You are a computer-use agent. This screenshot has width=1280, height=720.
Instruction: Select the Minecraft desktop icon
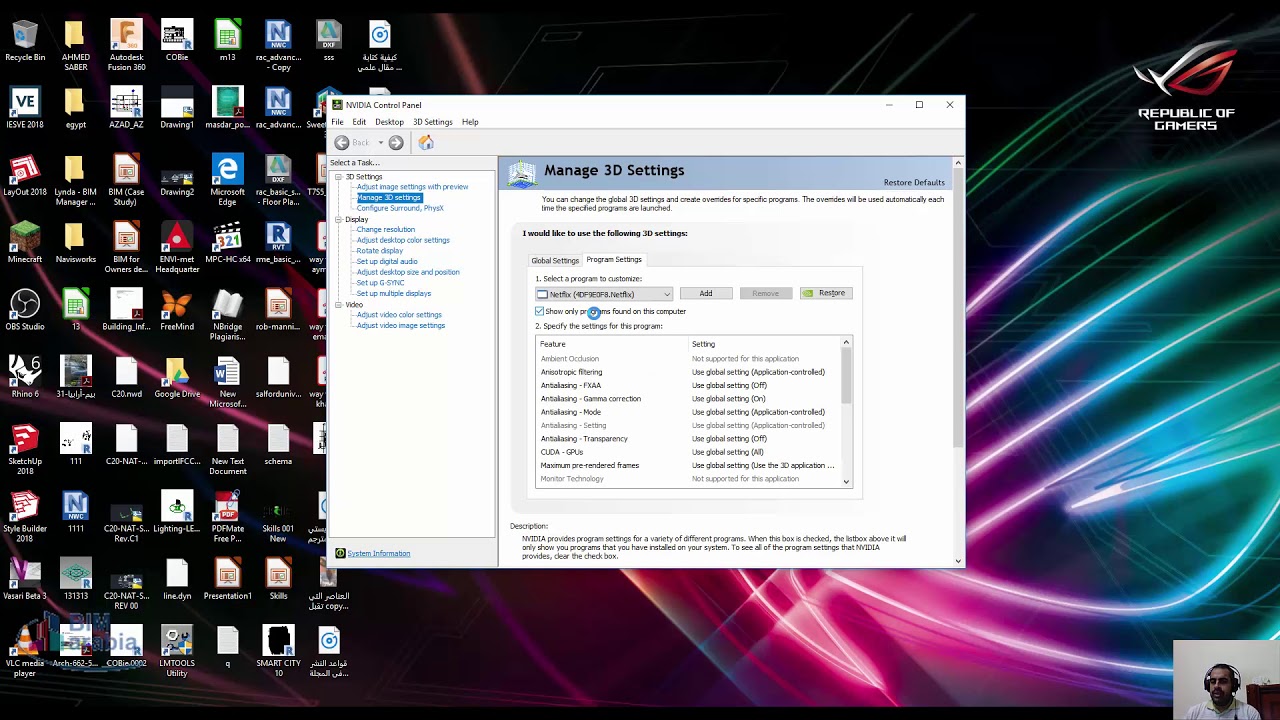point(25,243)
